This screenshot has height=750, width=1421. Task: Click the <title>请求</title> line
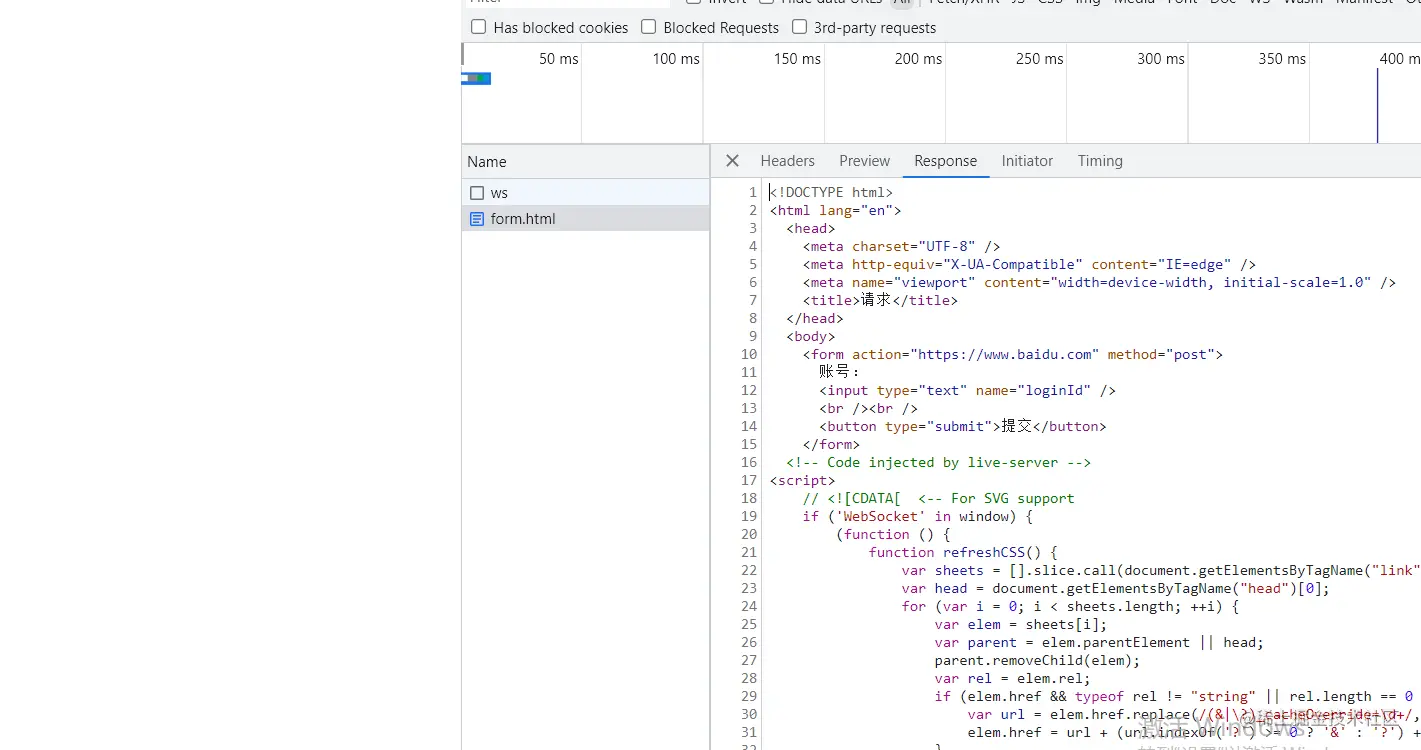(880, 300)
